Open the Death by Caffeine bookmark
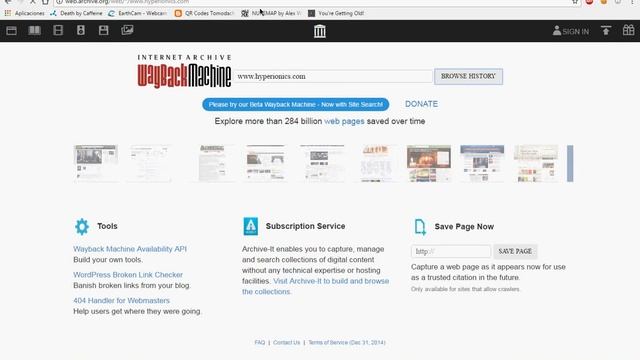 tap(76, 13)
